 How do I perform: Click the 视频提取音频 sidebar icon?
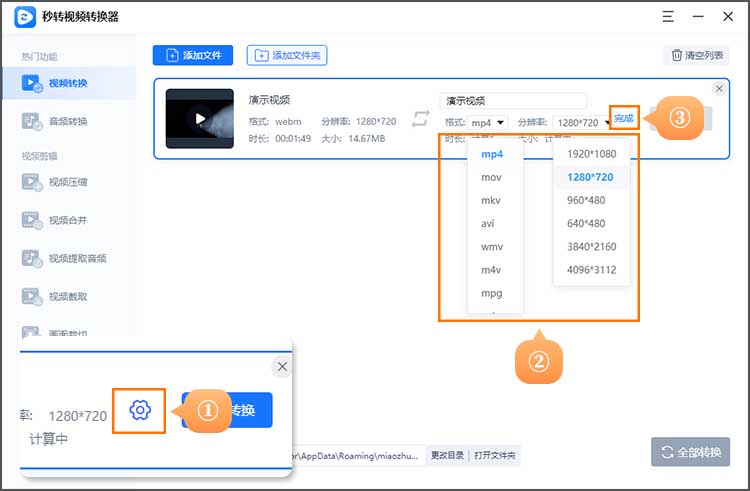(32, 258)
